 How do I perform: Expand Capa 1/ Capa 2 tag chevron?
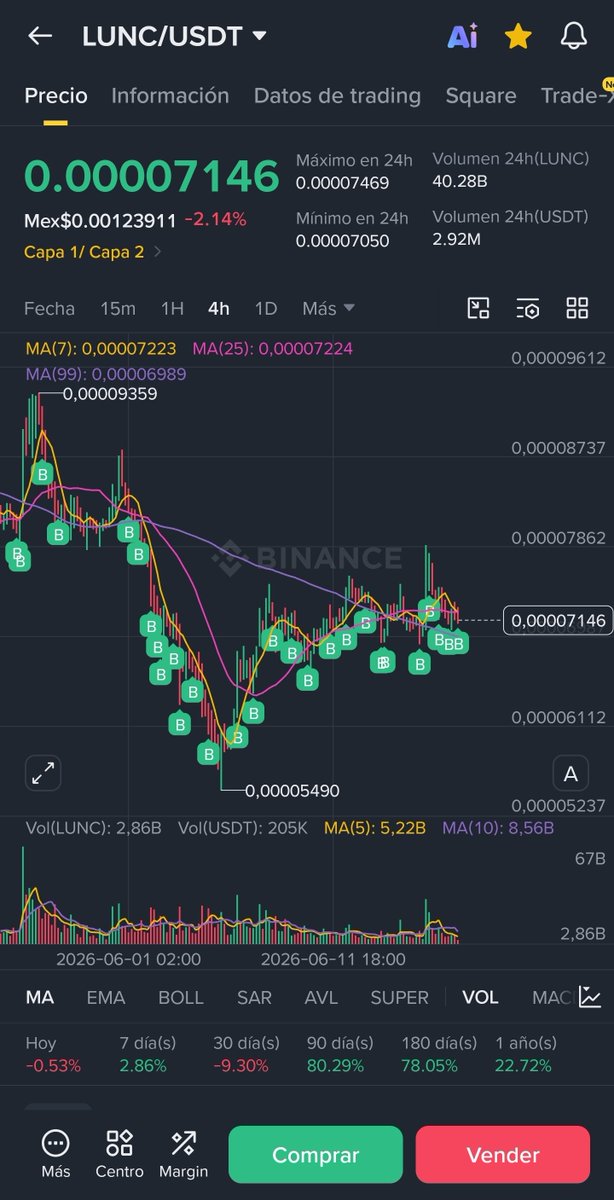(x=157, y=252)
